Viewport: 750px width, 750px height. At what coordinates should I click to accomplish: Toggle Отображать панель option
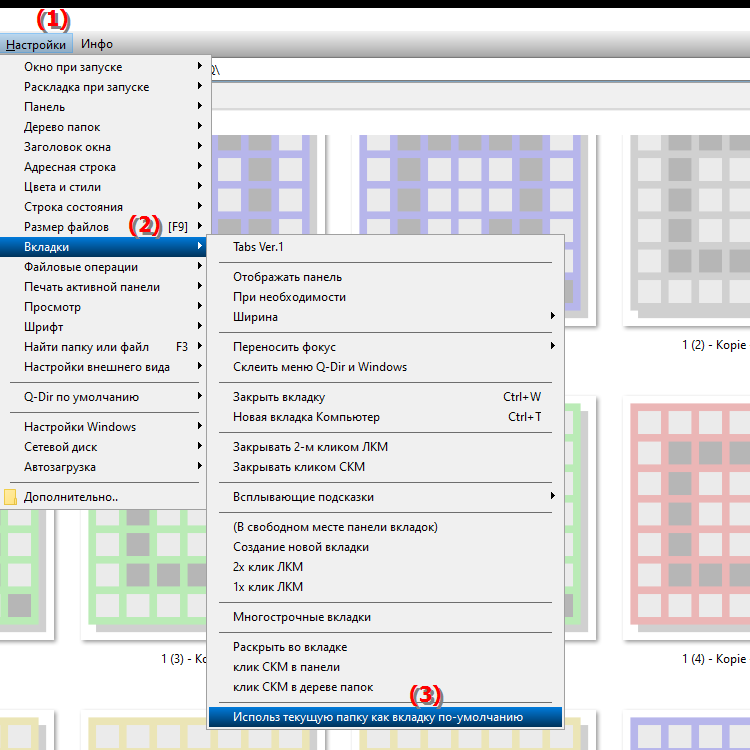coord(386,277)
